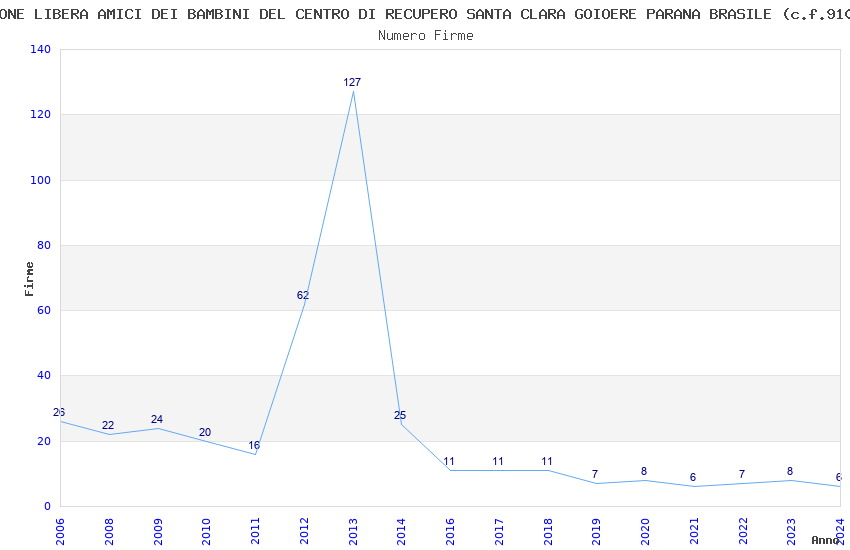Image resolution: width=850 pixels, height=550 pixels.
Task: Click the x-axis year label 2017
Action: tap(499, 532)
